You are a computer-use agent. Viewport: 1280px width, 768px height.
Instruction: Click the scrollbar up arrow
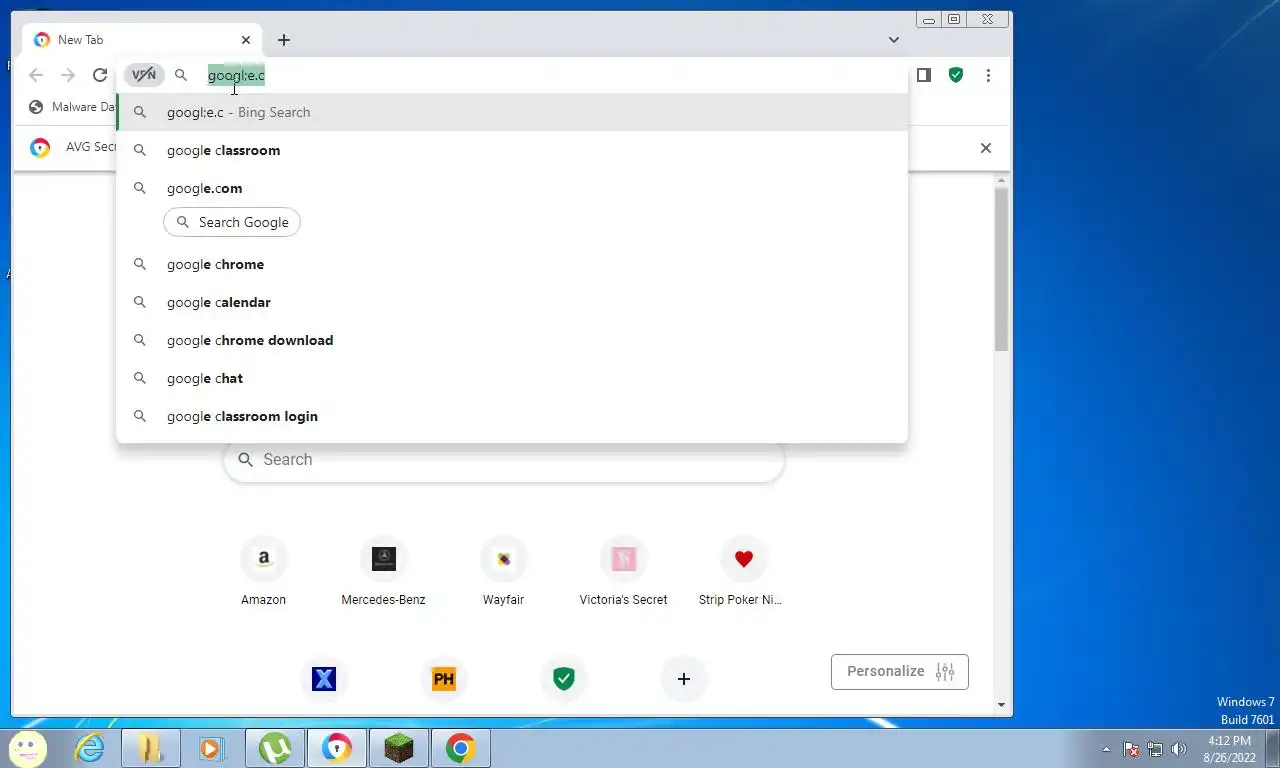1001,181
